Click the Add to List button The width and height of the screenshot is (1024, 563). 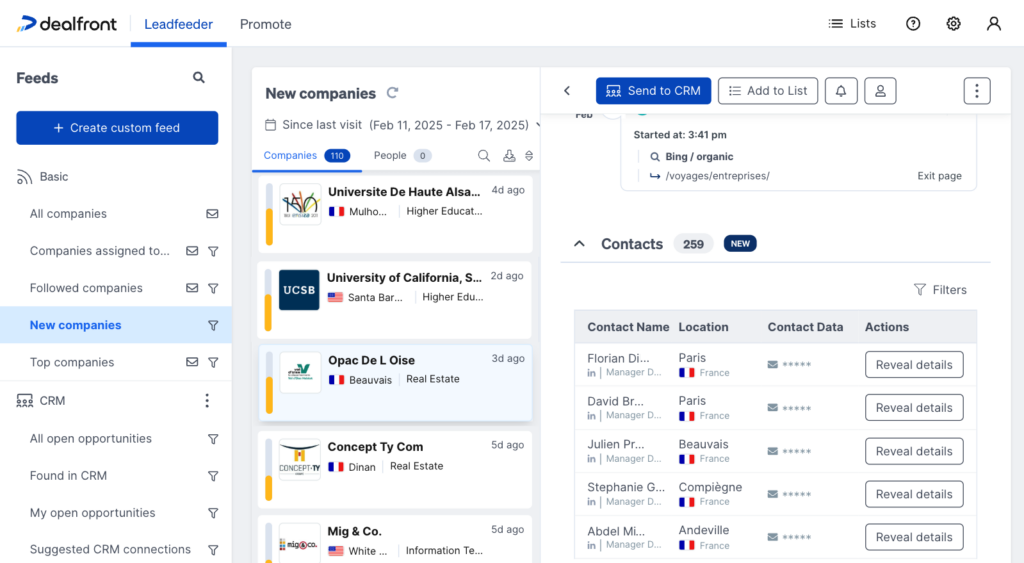tap(767, 91)
